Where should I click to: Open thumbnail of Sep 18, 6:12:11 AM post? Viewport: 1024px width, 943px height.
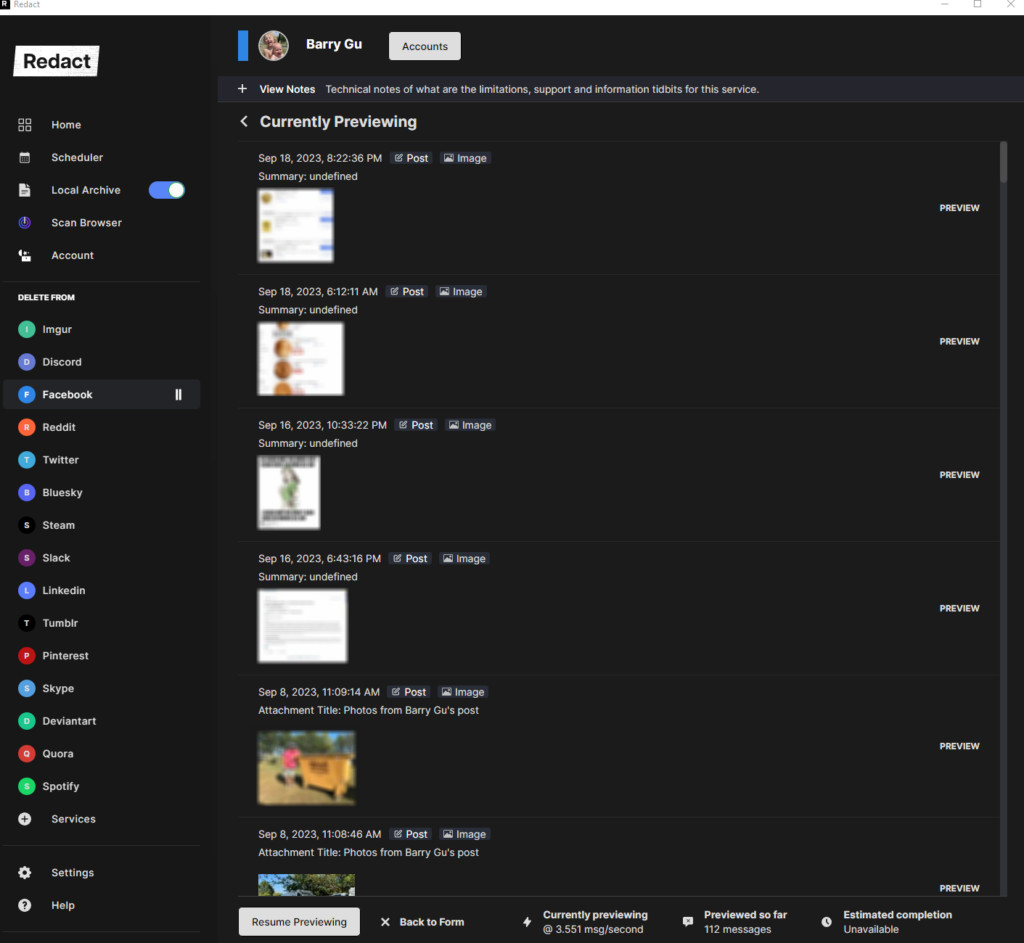300,359
